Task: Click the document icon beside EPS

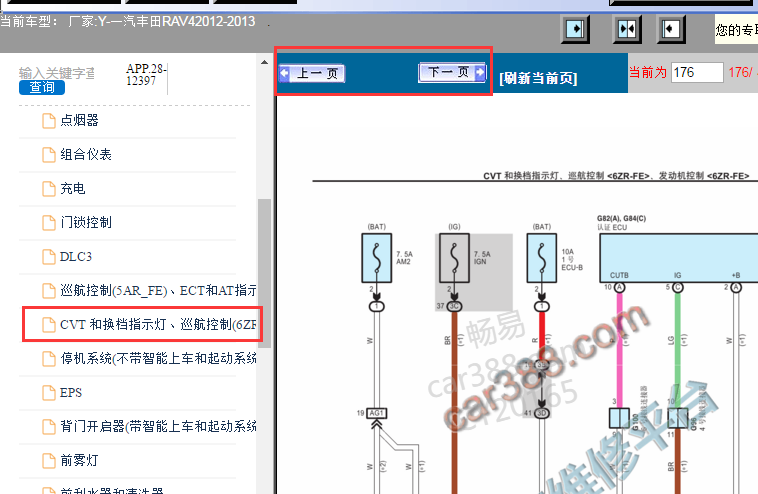Action: [x=49, y=393]
